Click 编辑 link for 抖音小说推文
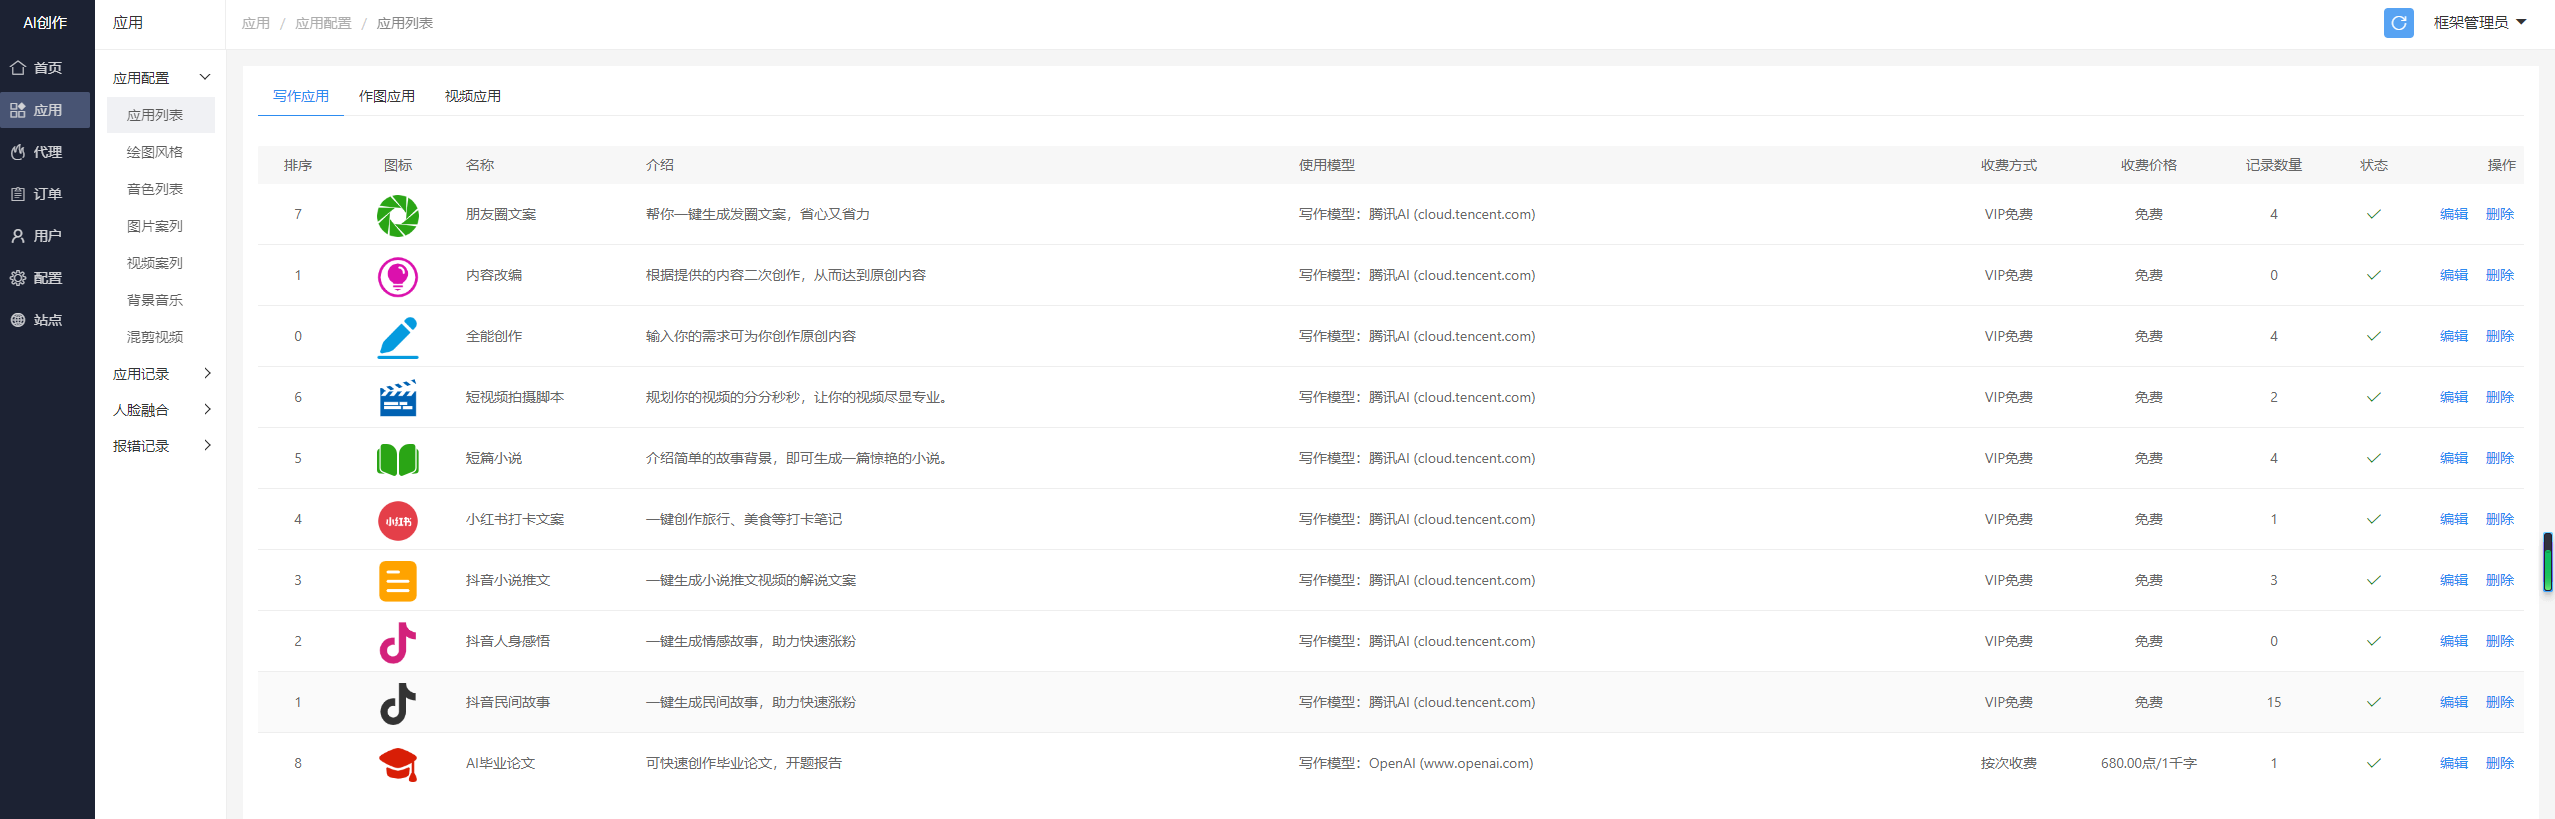This screenshot has height=819, width=2555. pos(2453,581)
